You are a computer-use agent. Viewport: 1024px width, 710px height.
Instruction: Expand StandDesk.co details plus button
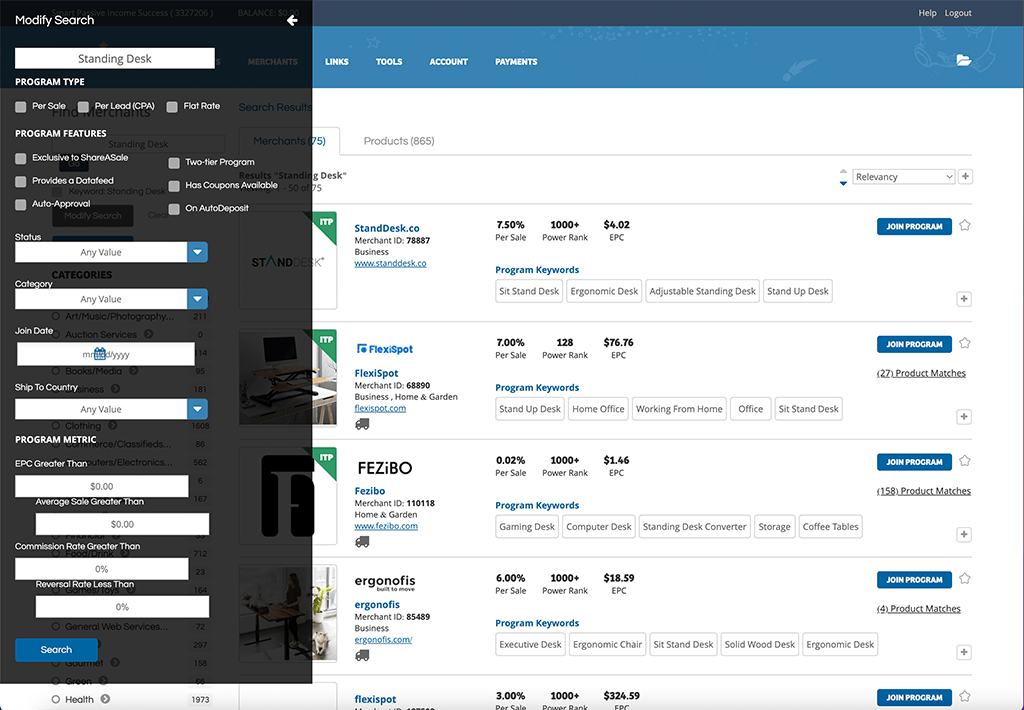pyautogui.click(x=963, y=299)
